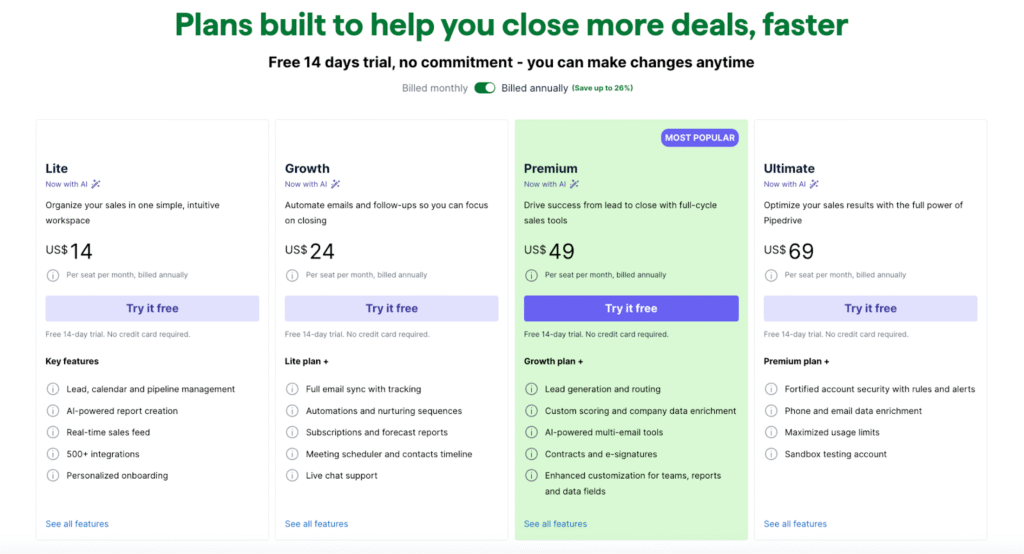
Task: Click info icon for Full email sync with tracking
Action: pyautogui.click(x=292, y=389)
